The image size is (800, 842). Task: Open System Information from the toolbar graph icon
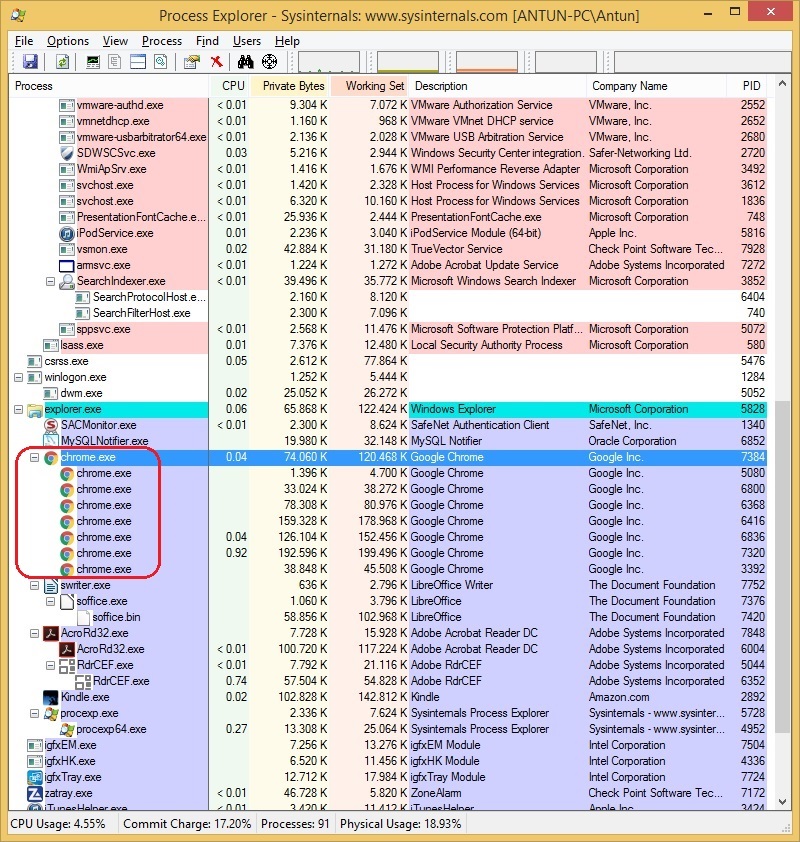point(91,61)
